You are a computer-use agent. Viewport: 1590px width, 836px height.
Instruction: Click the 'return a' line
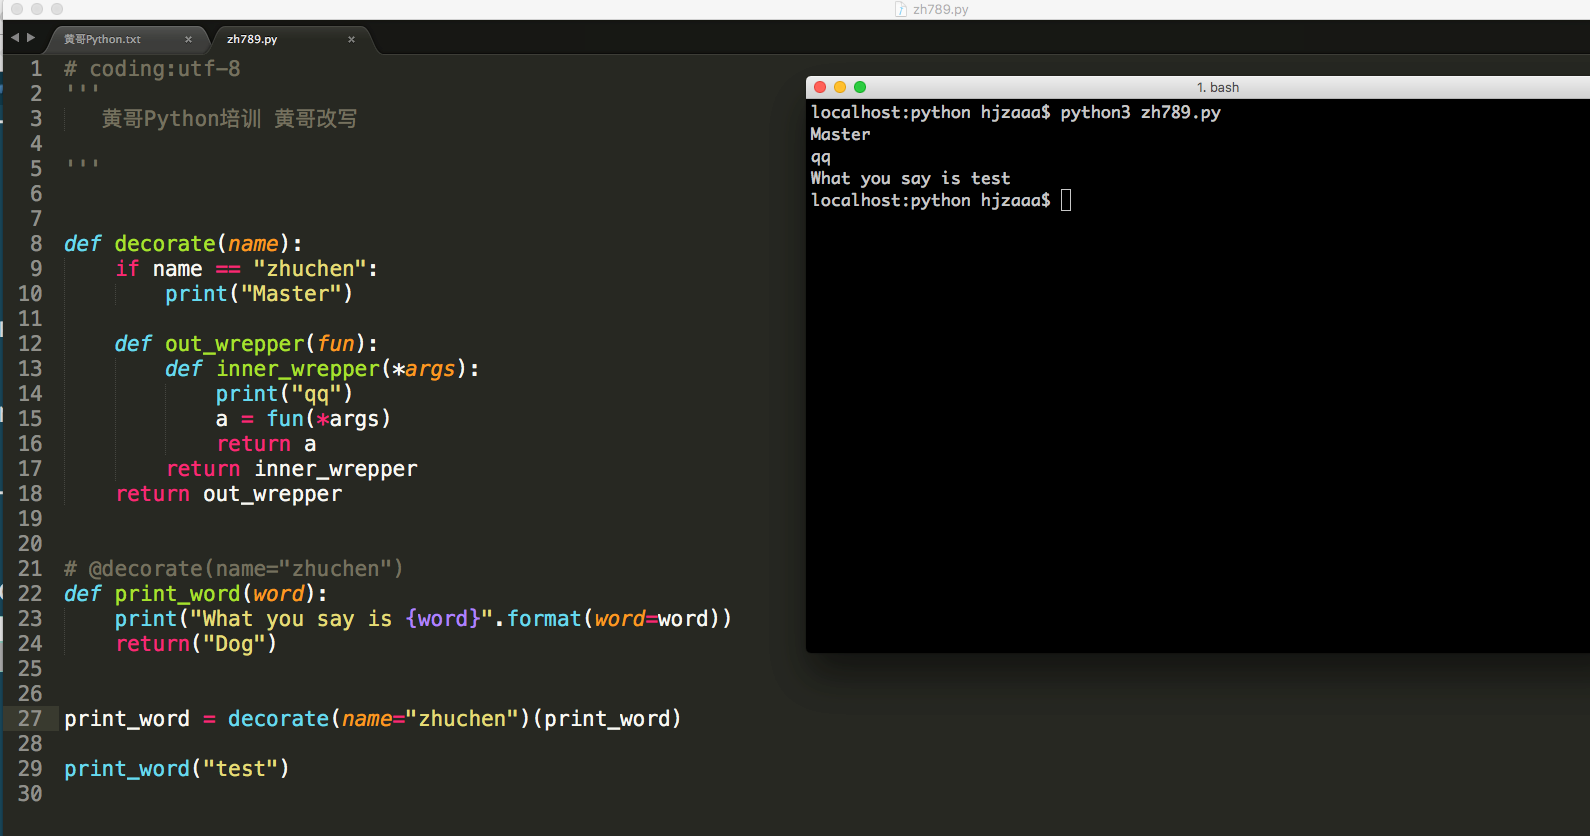pyautogui.click(x=266, y=444)
